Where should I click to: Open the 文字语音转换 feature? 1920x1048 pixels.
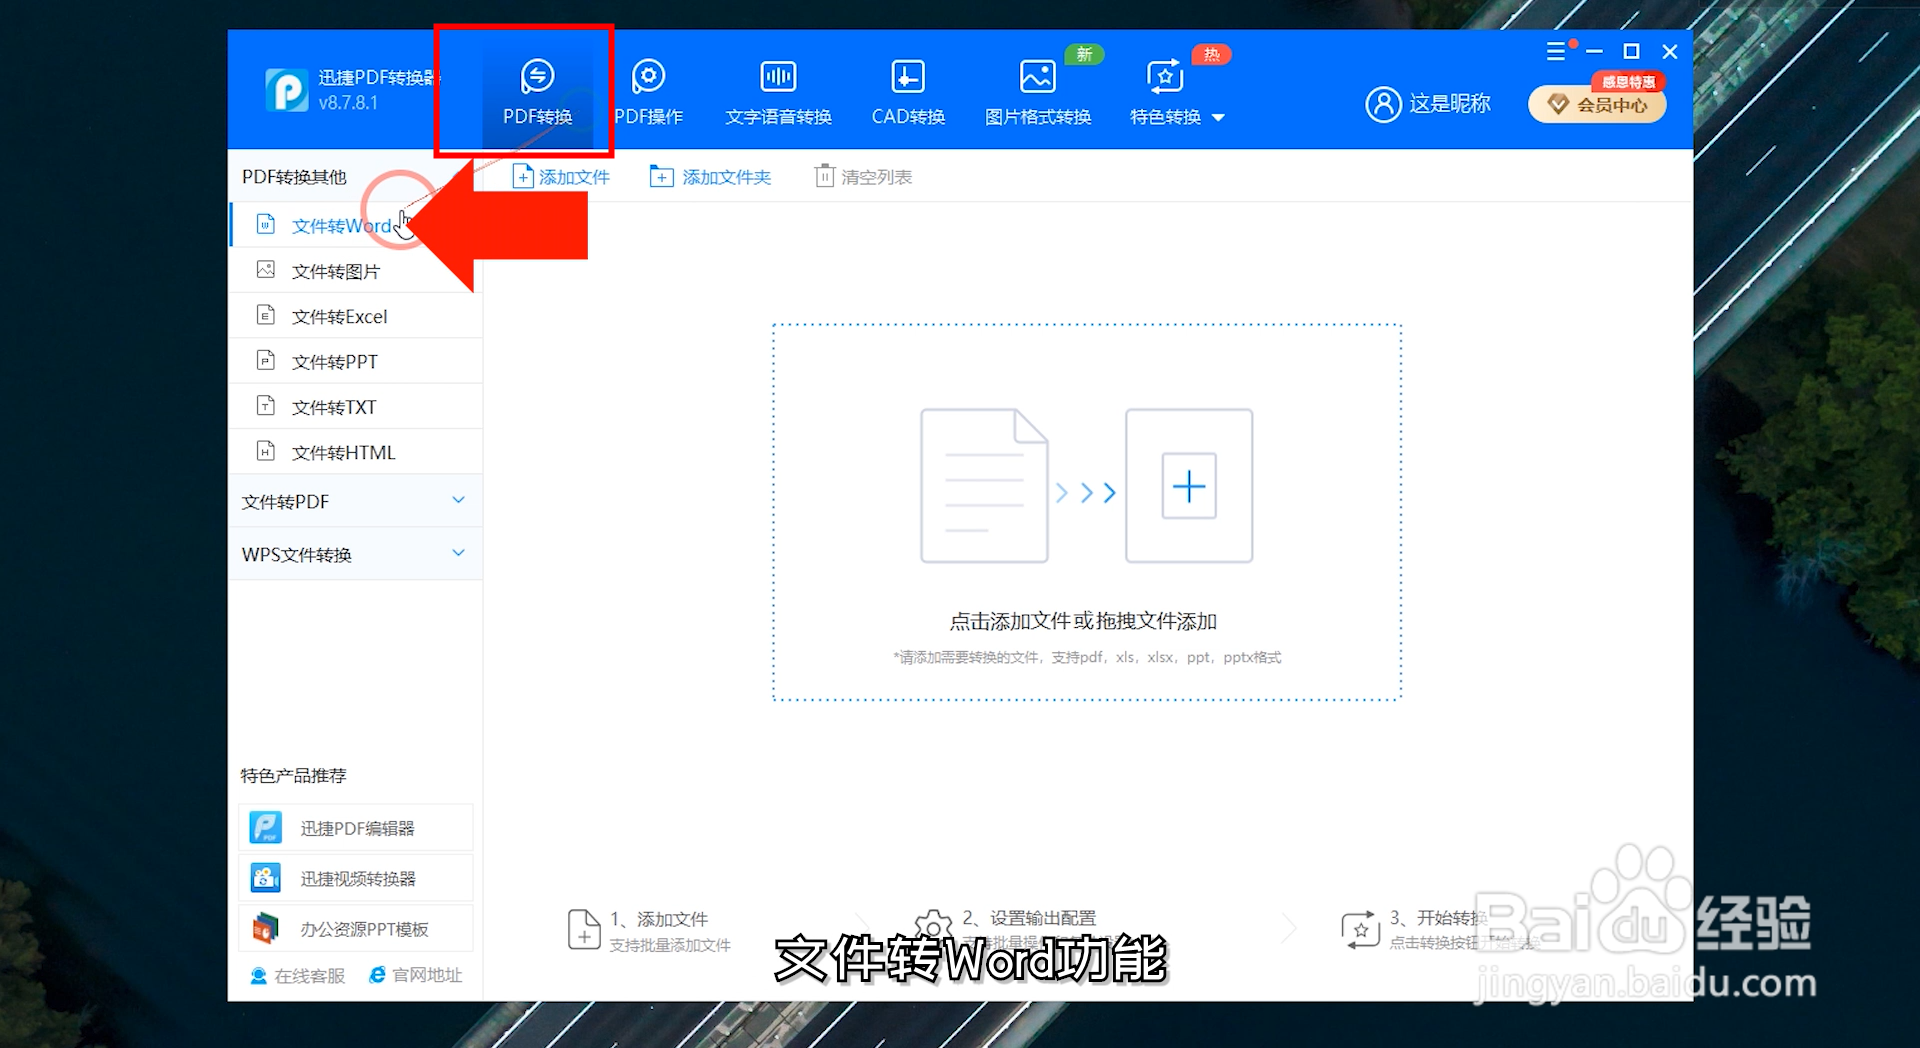click(777, 90)
